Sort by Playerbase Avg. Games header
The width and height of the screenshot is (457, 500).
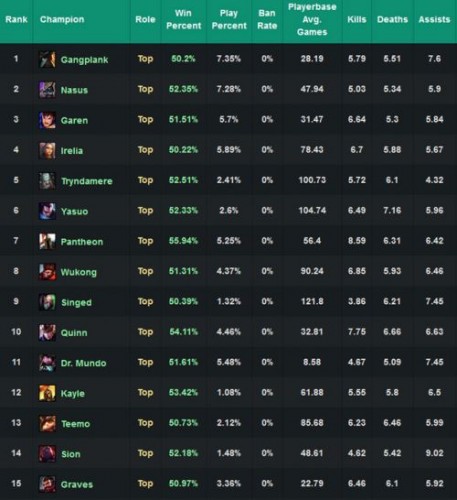[x=312, y=19]
